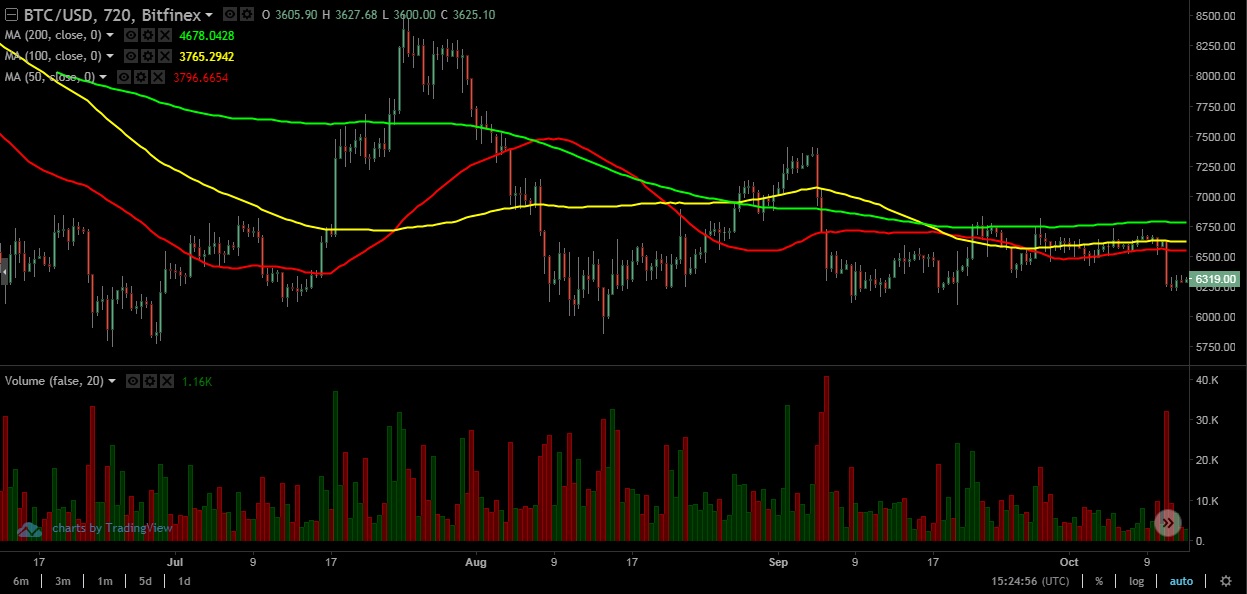
Task: Open settings for the MA 50 indicator
Action: click(x=141, y=77)
